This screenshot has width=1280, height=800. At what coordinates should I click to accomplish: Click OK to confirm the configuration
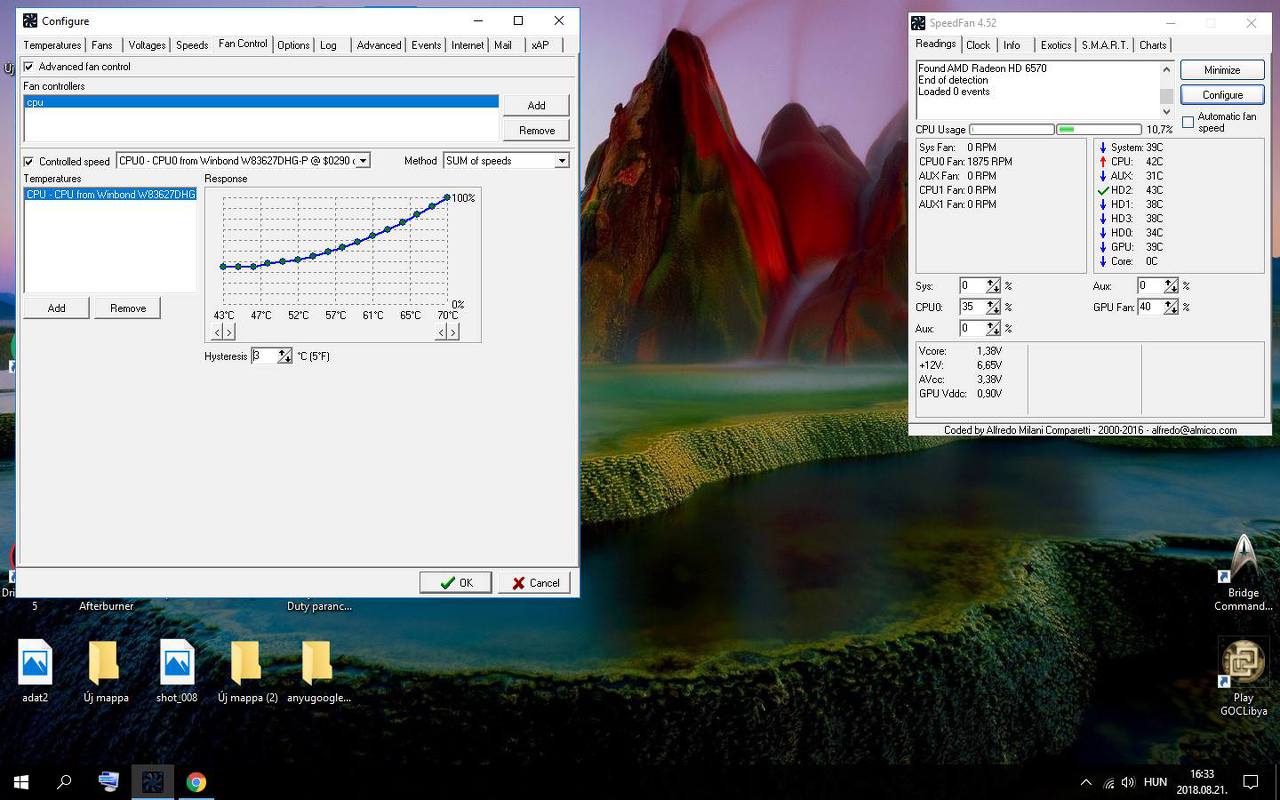pos(455,583)
